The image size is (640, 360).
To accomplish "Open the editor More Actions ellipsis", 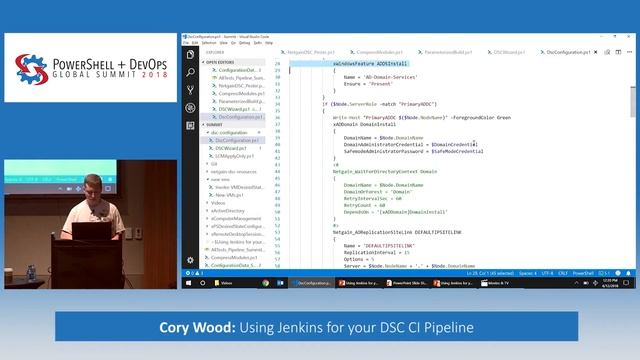I will pyautogui.click(x=629, y=52).
